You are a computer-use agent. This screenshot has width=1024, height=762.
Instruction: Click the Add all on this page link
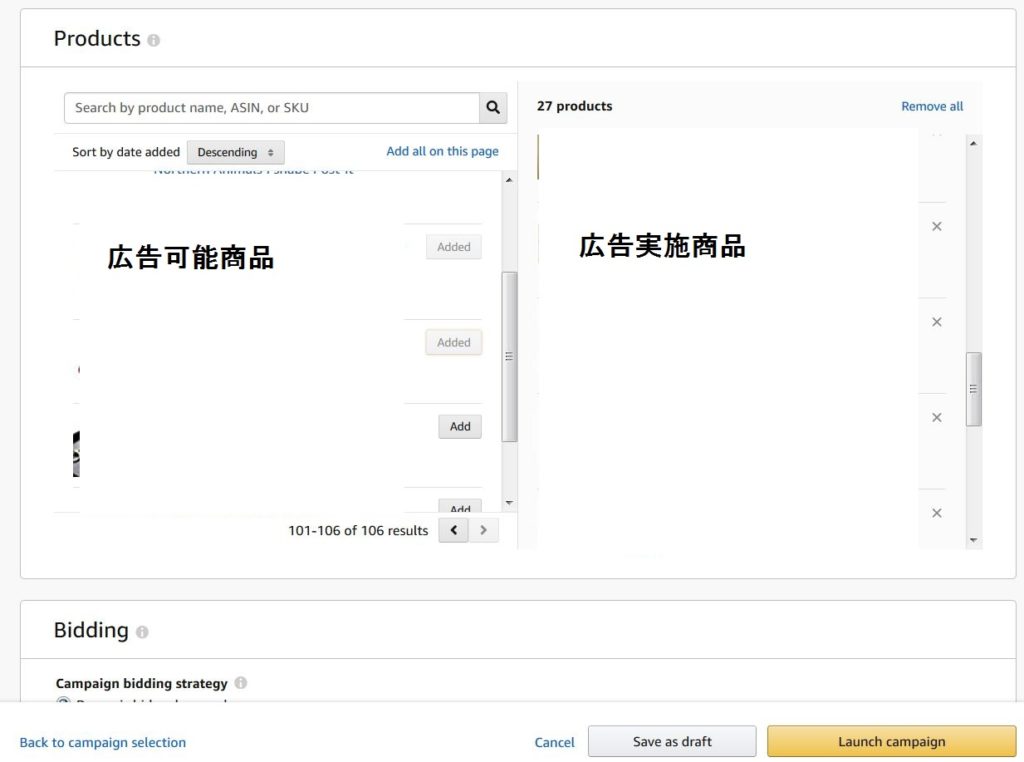(x=442, y=151)
